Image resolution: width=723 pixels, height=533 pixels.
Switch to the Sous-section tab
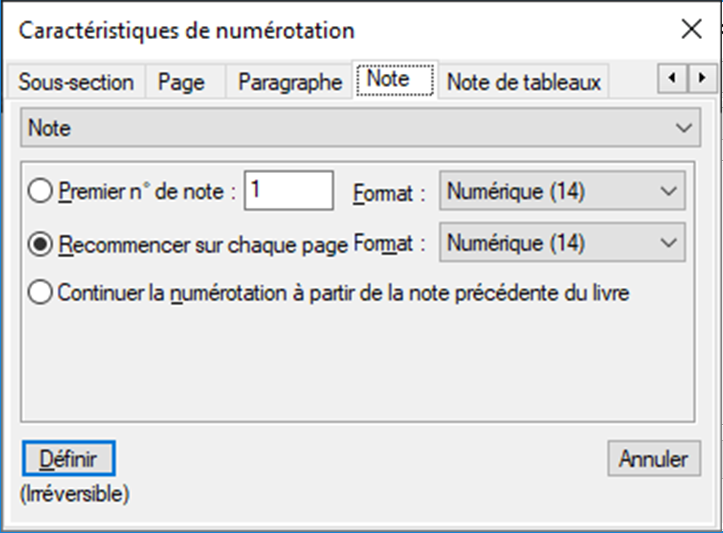[76, 82]
